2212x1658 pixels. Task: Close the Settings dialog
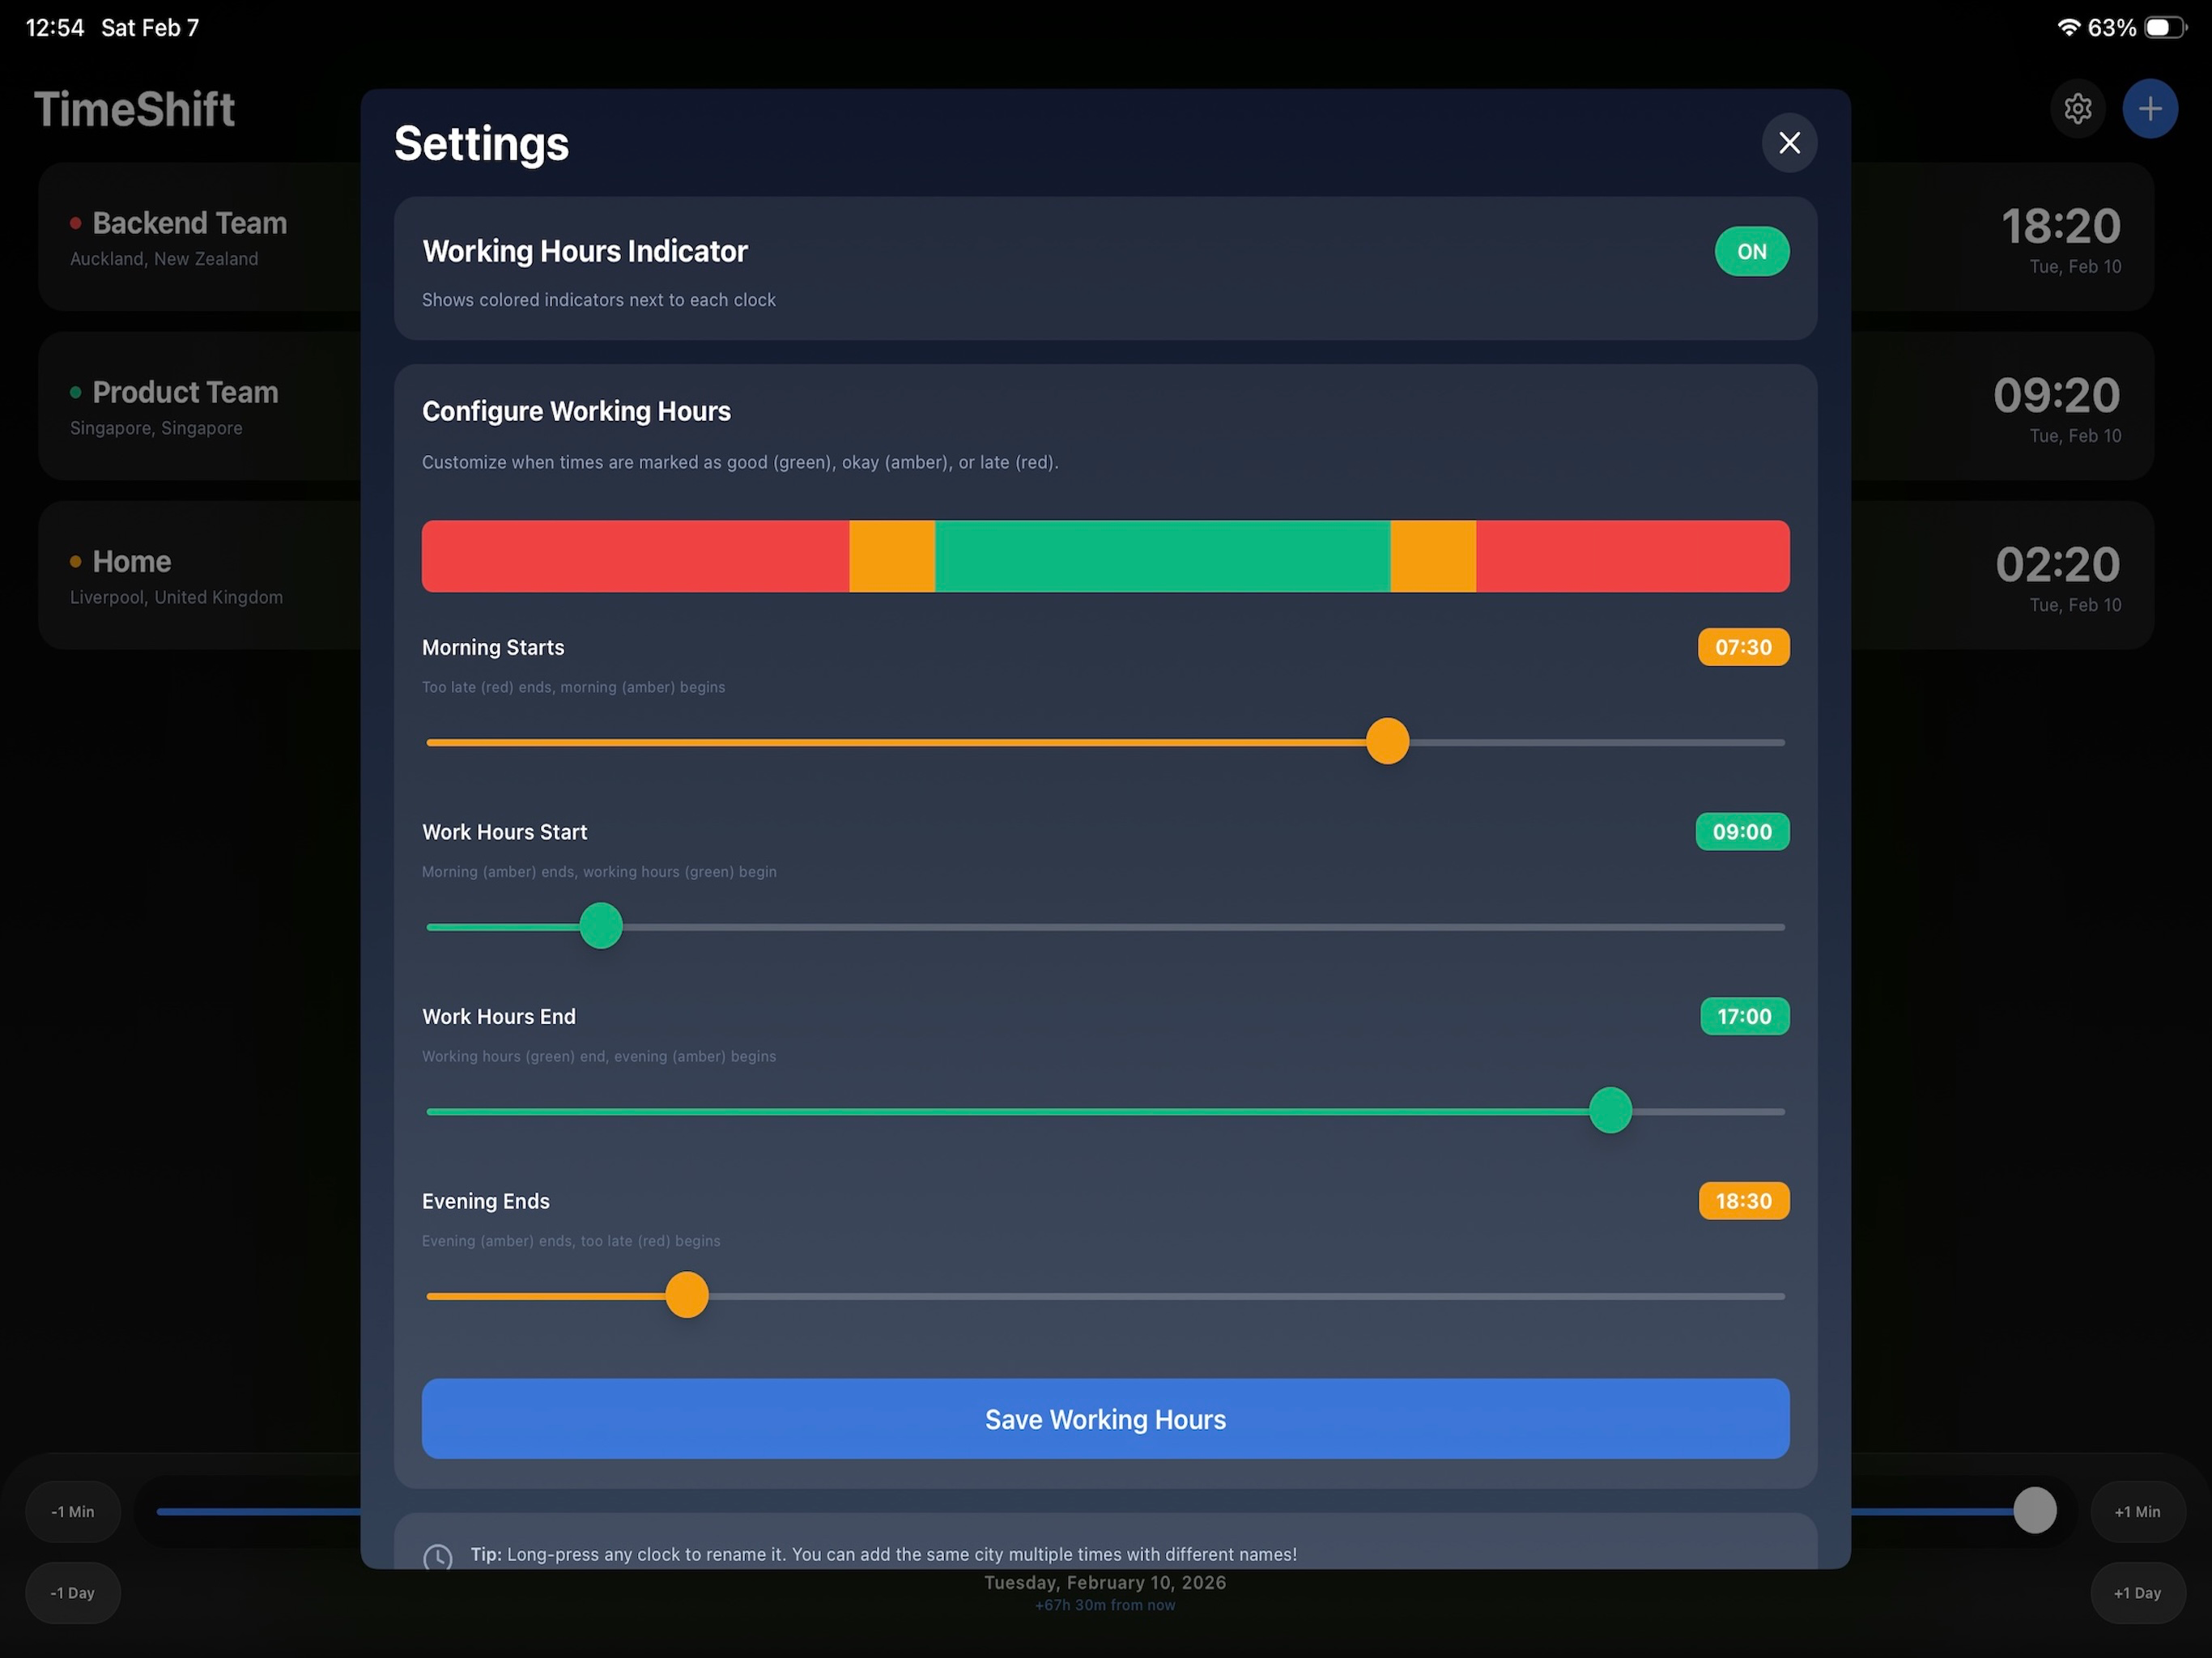[x=1789, y=143]
